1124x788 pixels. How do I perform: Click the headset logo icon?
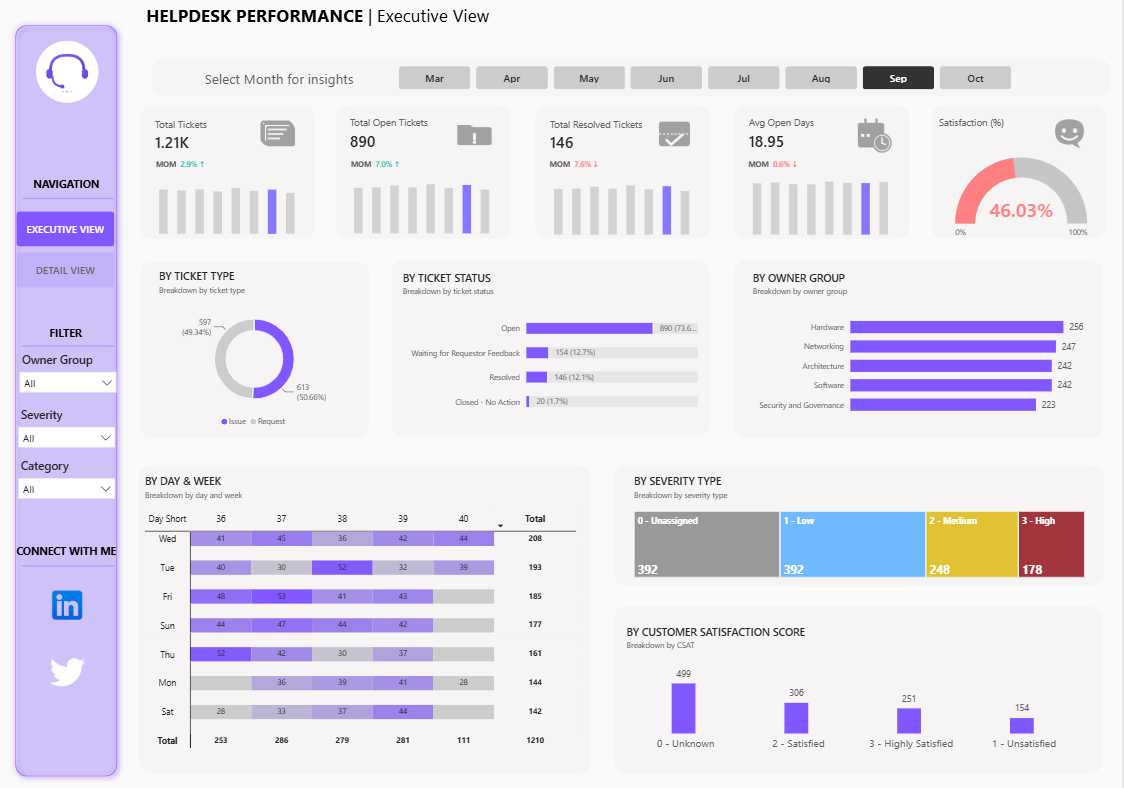(67, 72)
